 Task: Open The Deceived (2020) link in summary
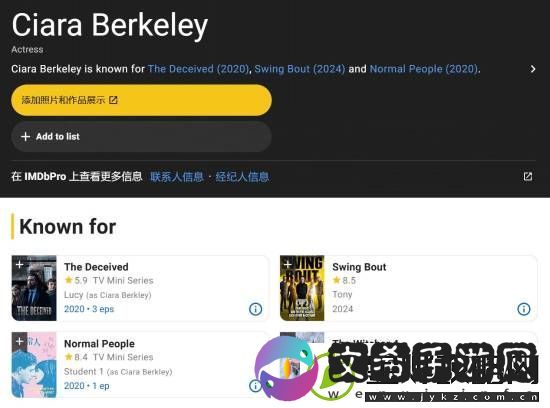tap(198, 69)
